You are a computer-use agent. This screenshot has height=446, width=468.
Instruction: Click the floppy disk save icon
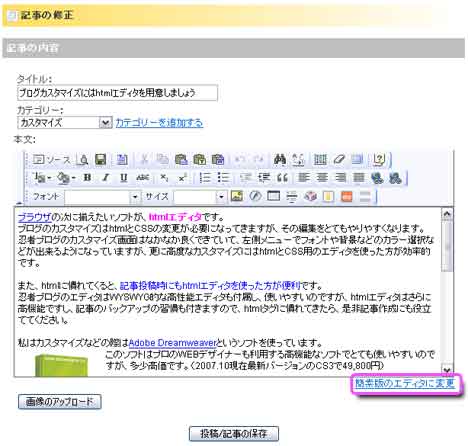coord(100,160)
